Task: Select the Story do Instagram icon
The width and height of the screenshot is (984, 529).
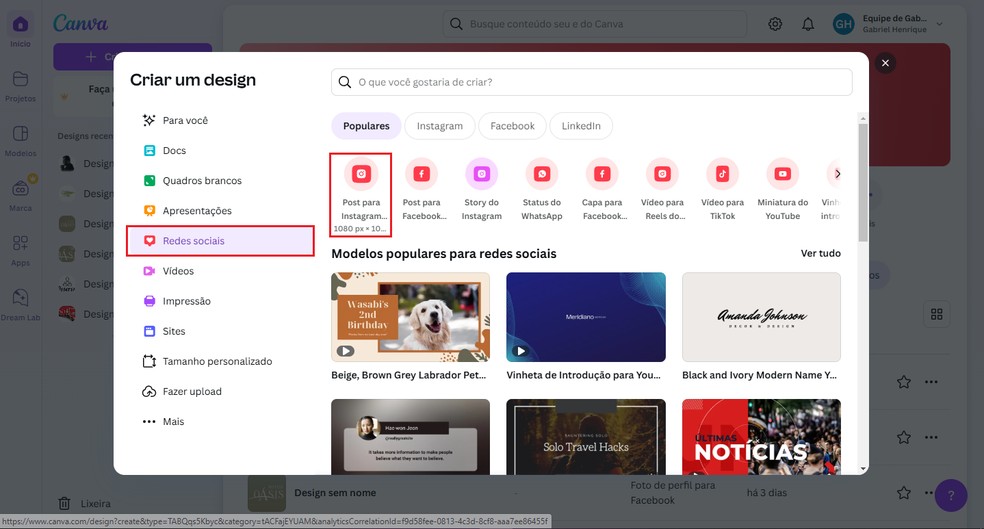Action: pyautogui.click(x=481, y=174)
